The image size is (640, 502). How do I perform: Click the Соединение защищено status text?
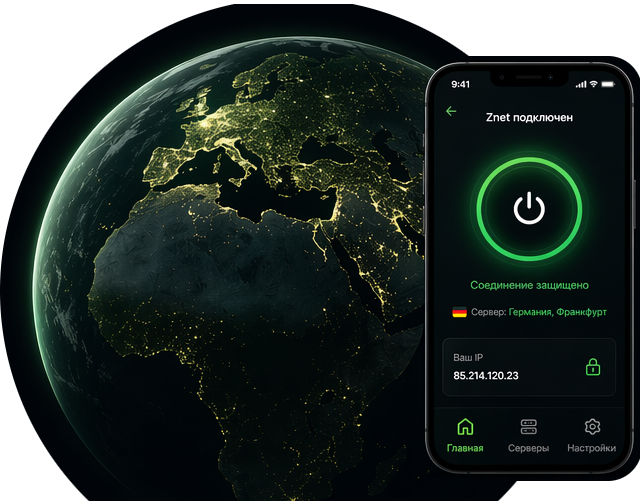click(x=529, y=285)
